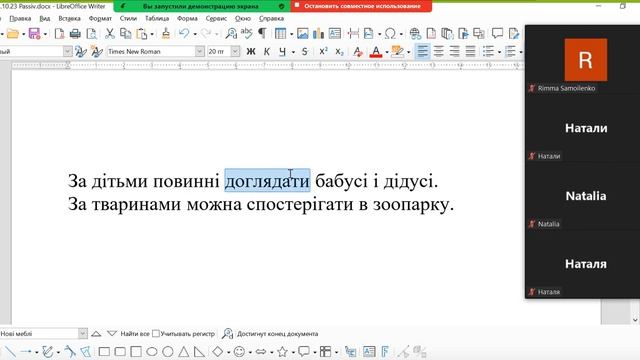Image resolution: width=640 pixels, height=360 pixels.
Task: Paste clipboard contents with the paste icon
Action: [x=142, y=33]
